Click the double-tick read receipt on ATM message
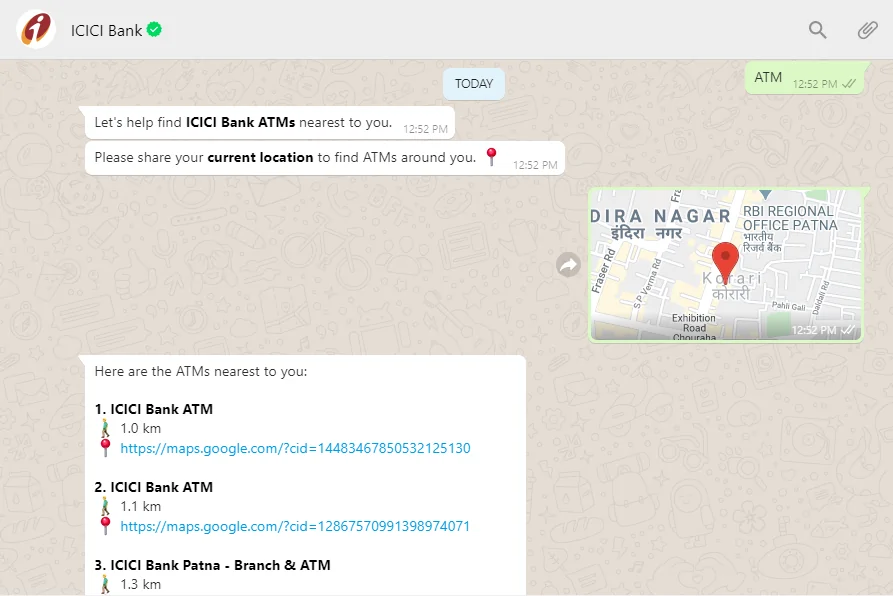 849,84
